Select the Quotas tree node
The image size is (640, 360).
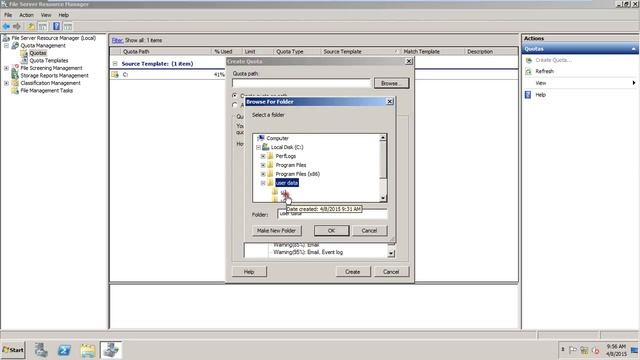pyautogui.click(x=38, y=53)
